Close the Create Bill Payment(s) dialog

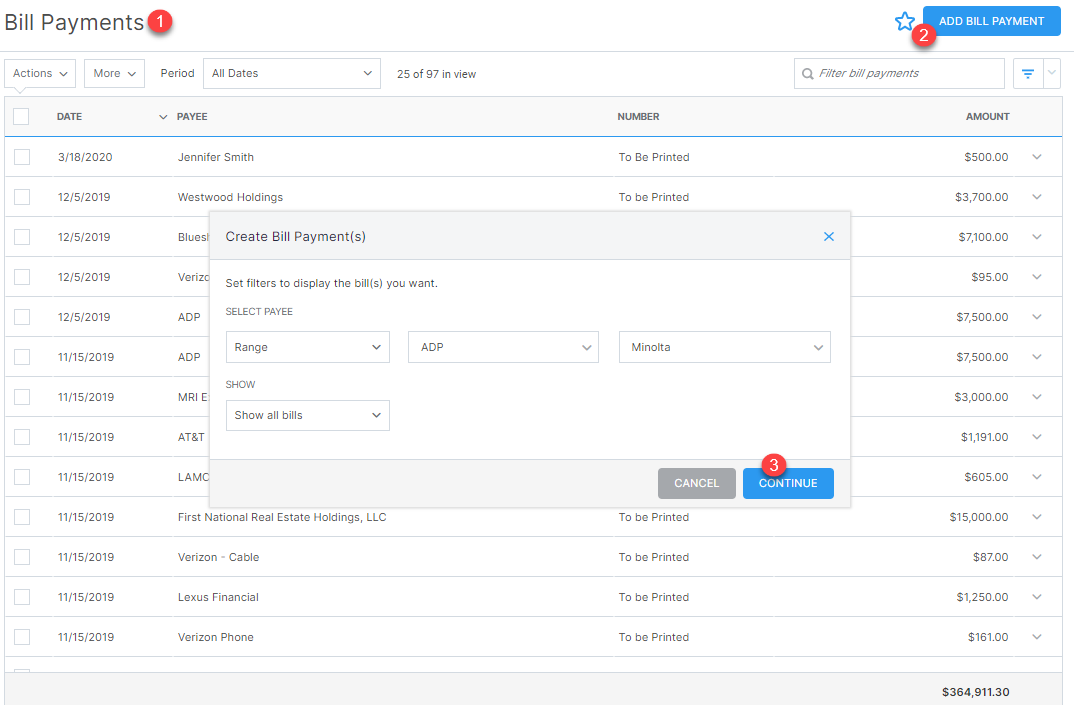coord(829,236)
